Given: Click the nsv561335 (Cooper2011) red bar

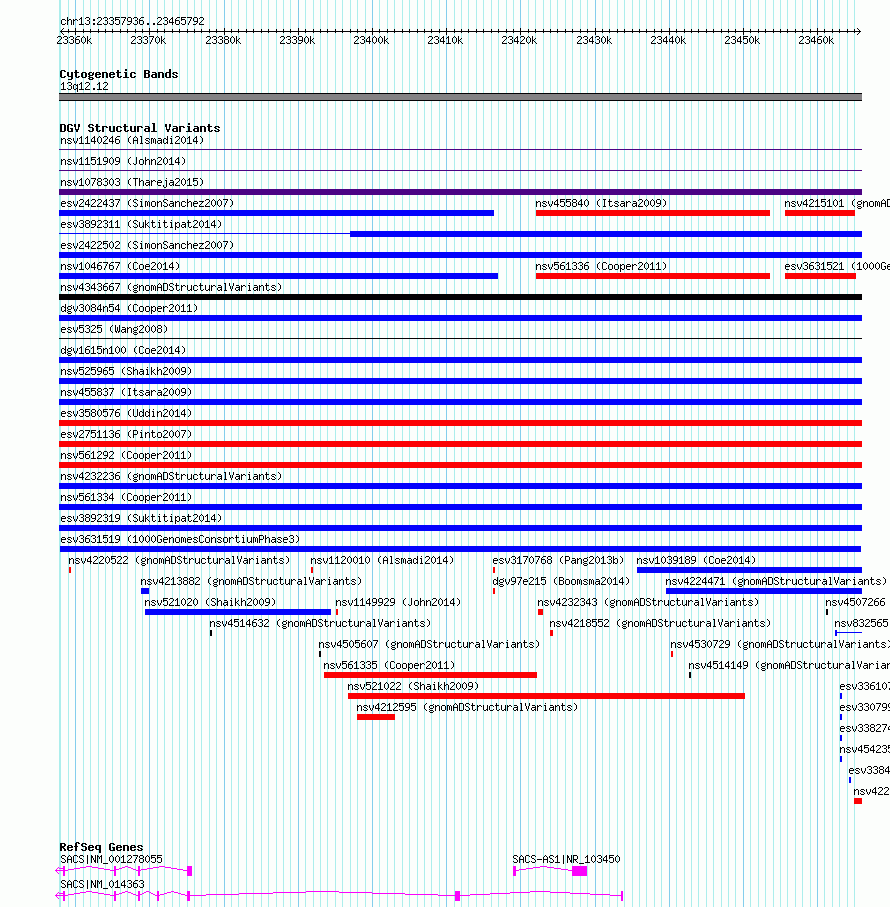Looking at the screenshot, I should 430,675.
